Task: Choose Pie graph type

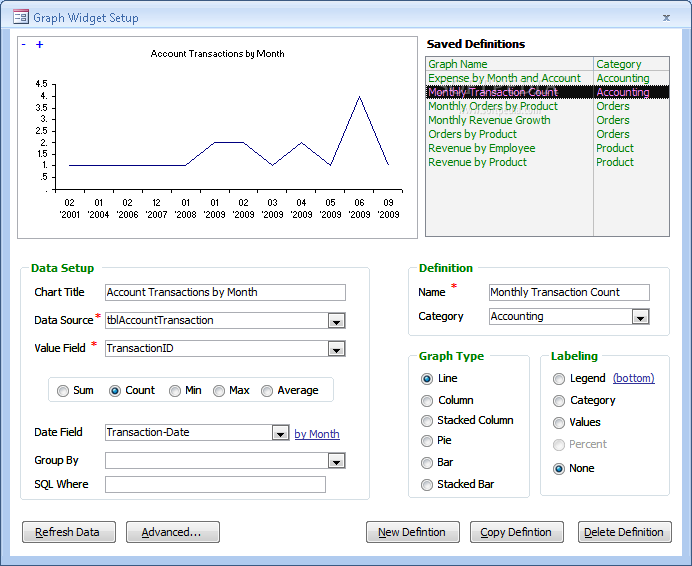Action: pyautogui.click(x=427, y=441)
